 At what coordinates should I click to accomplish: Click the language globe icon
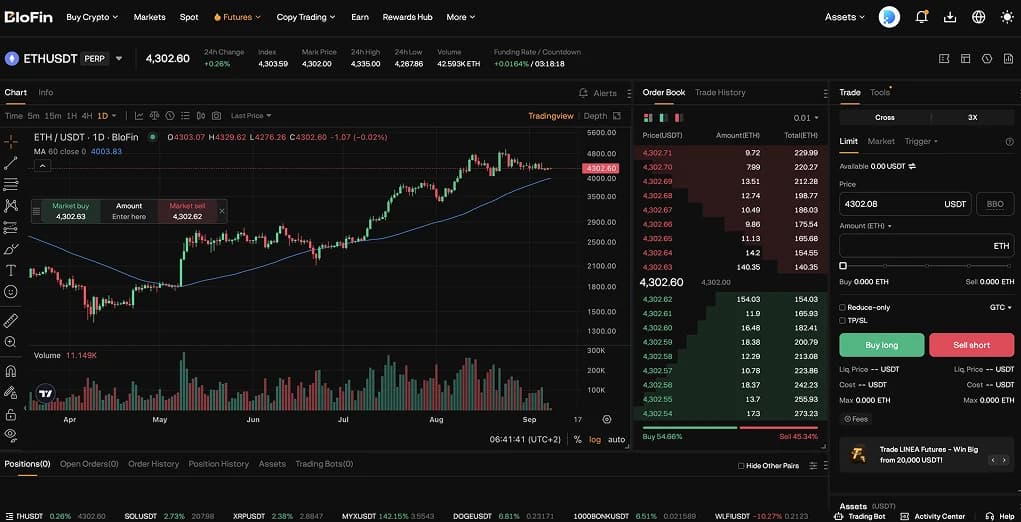[978, 17]
